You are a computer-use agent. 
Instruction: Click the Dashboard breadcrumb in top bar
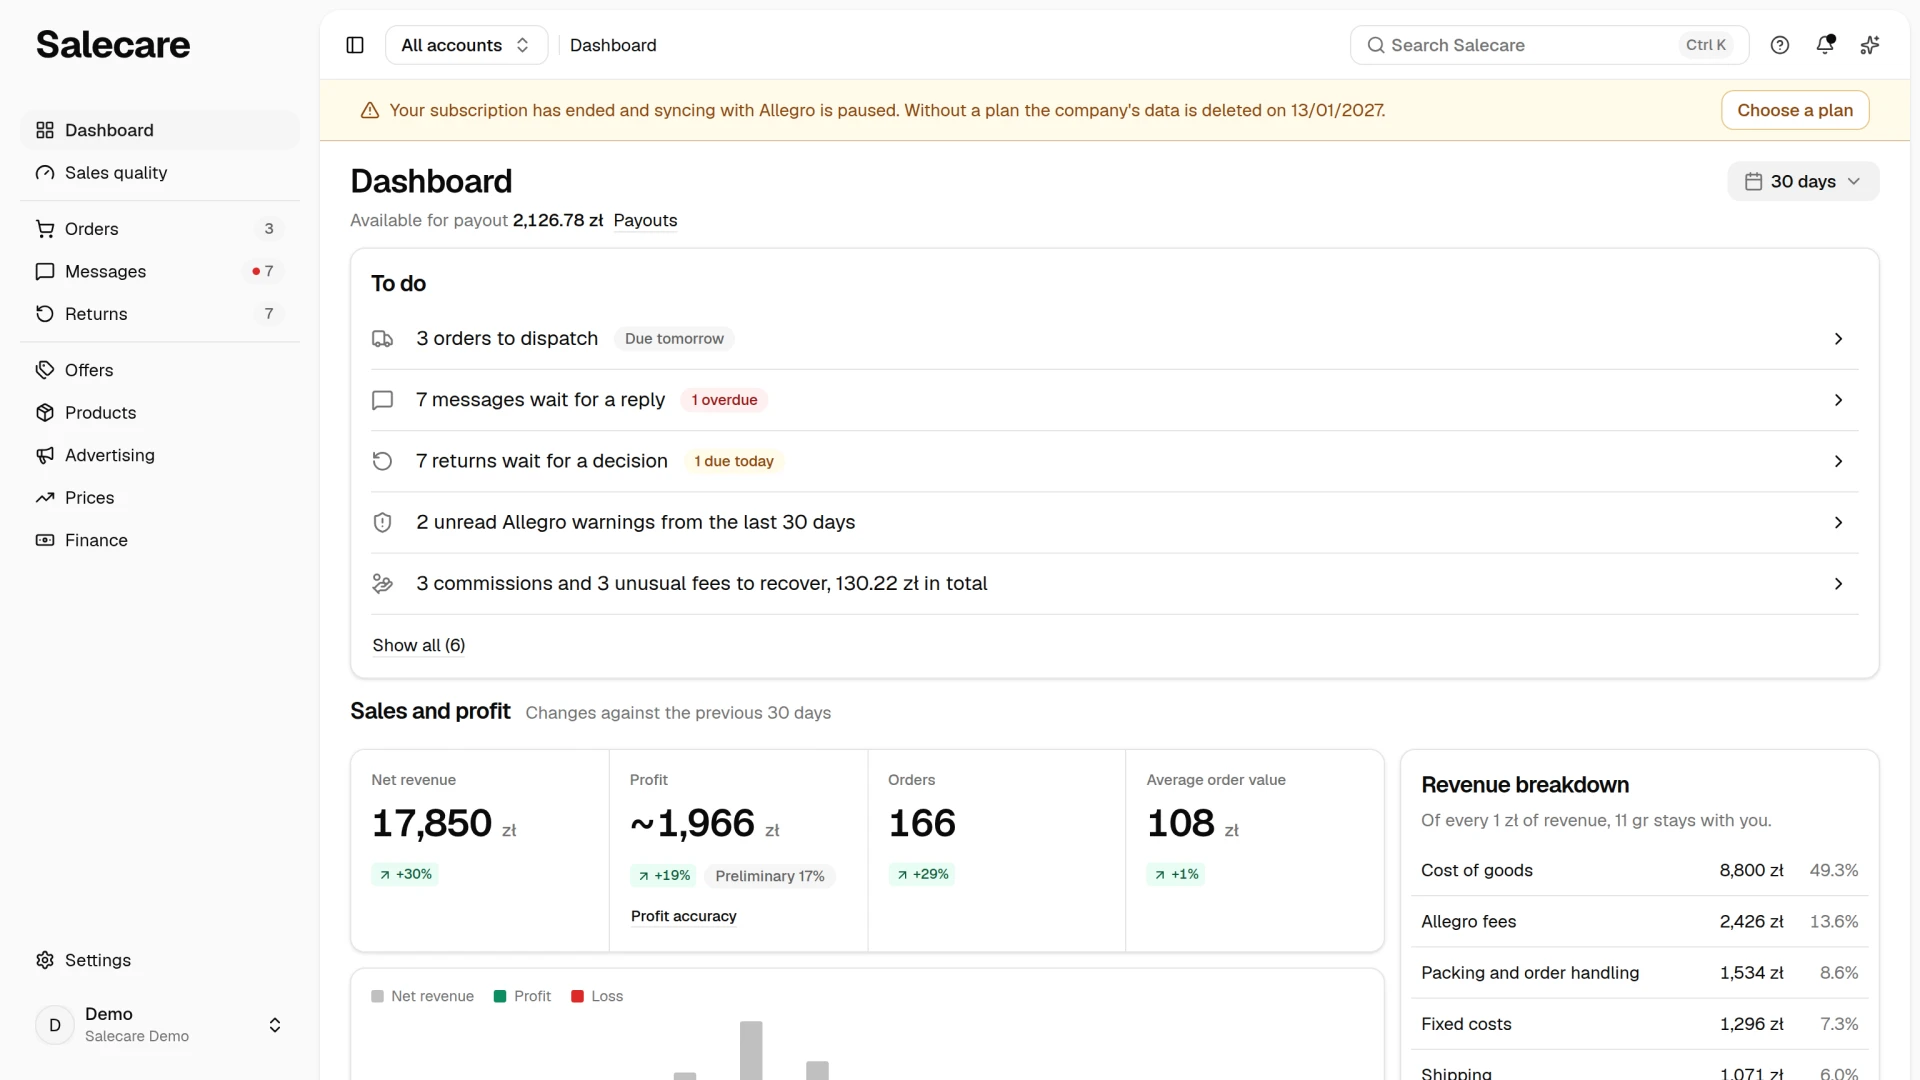(613, 45)
